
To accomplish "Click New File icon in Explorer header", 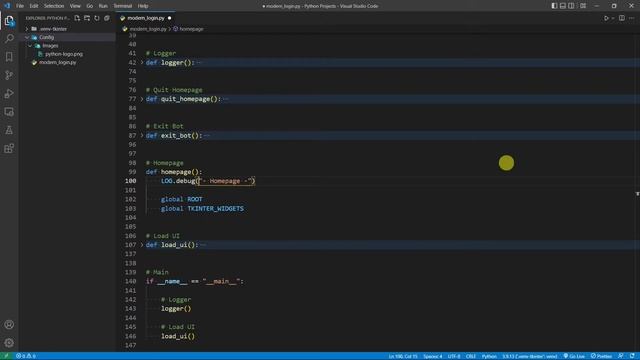I will 77,18.
